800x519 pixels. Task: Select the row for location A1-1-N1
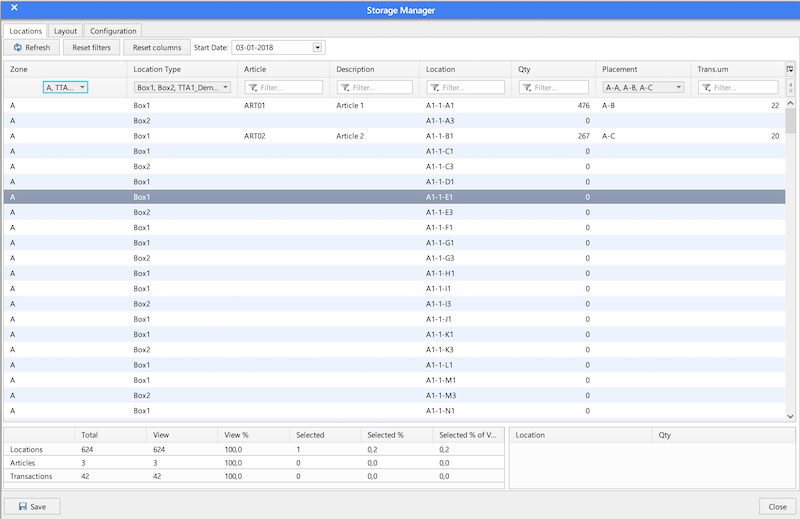(x=394, y=411)
